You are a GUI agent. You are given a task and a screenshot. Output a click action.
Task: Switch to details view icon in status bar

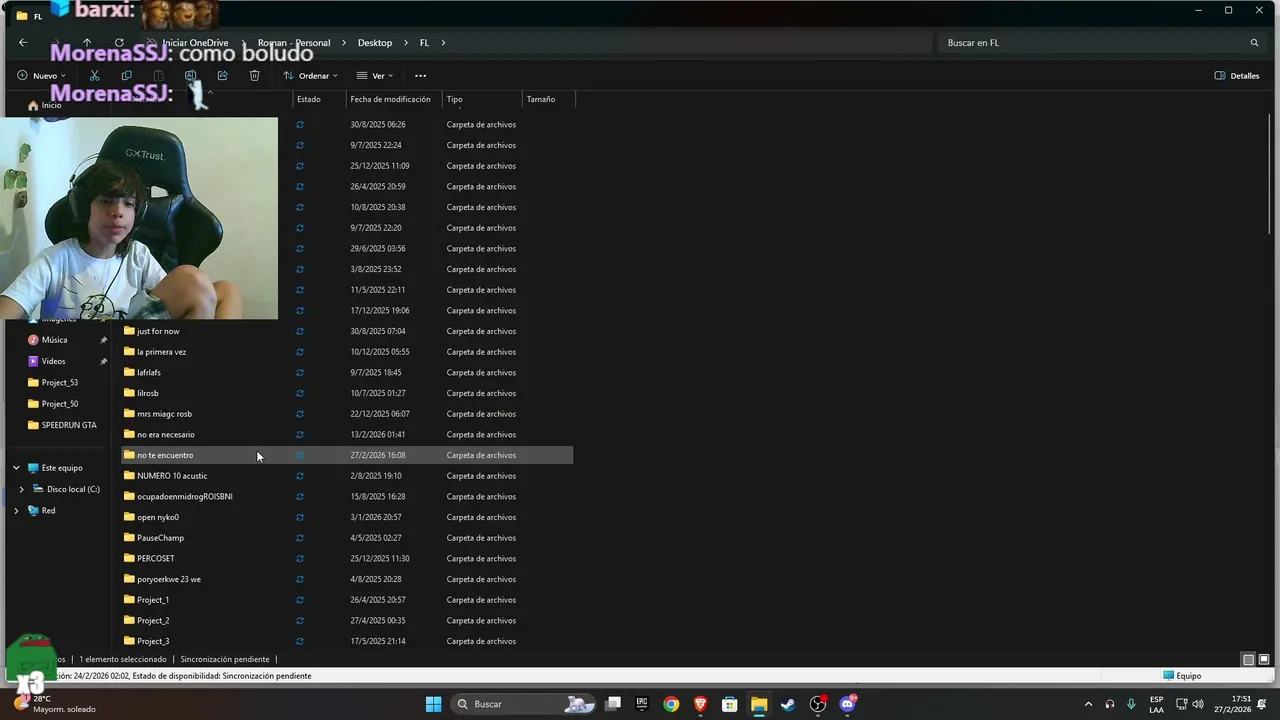coord(1248,660)
